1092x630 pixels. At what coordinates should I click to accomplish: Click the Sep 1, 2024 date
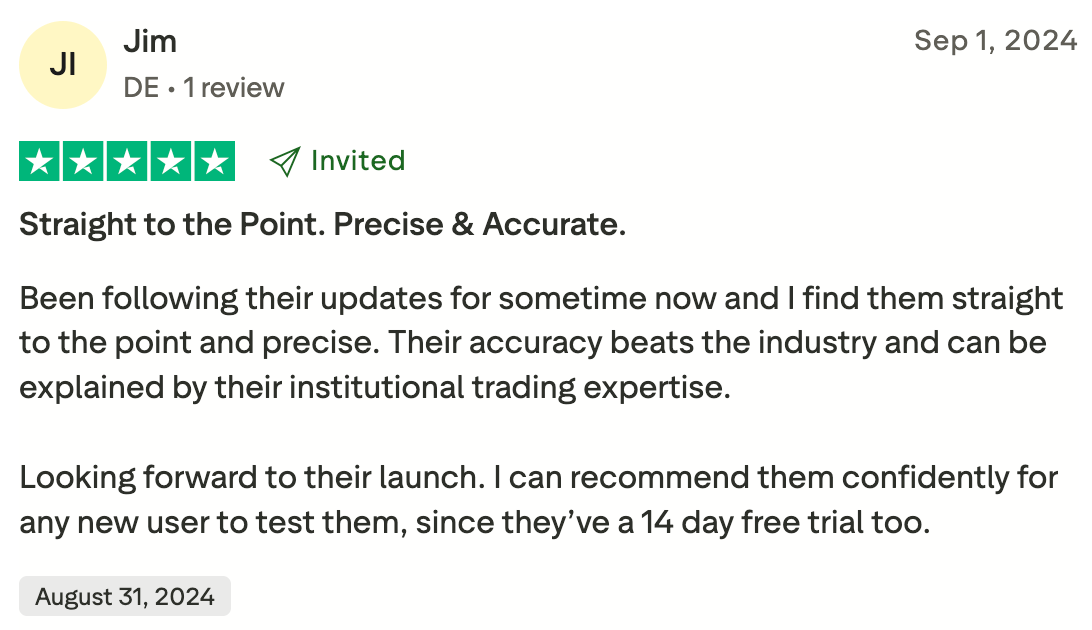point(995,41)
